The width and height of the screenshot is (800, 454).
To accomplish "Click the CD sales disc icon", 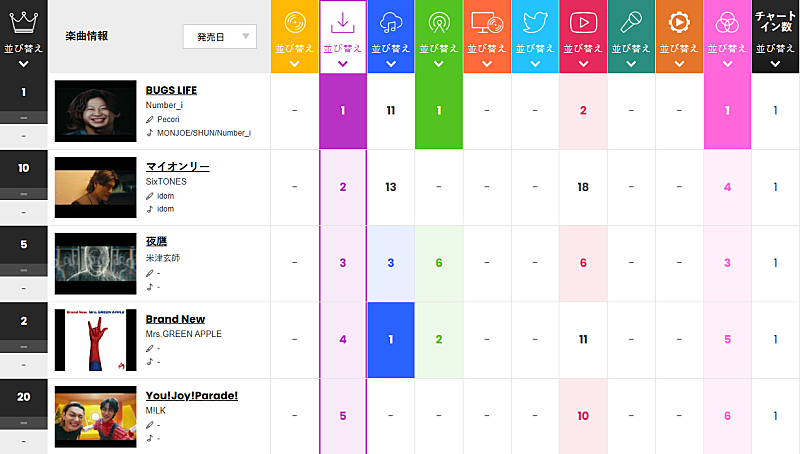I will pos(295,23).
